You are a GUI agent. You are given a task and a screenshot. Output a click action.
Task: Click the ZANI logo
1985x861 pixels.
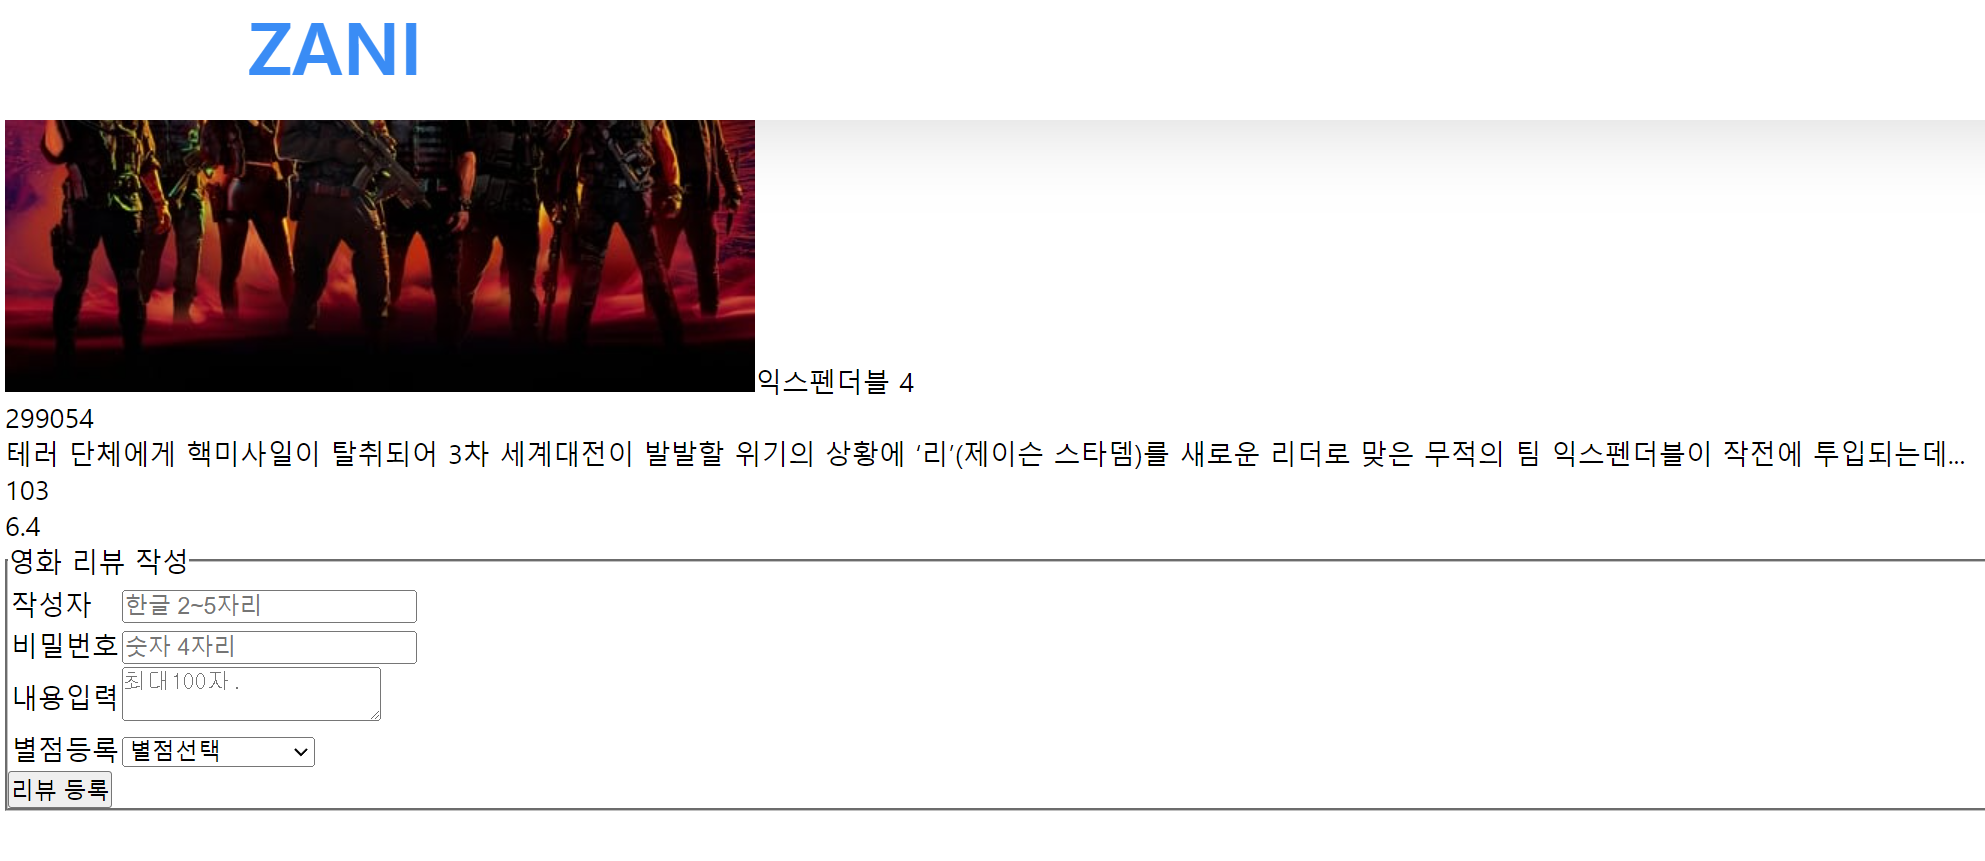333,50
